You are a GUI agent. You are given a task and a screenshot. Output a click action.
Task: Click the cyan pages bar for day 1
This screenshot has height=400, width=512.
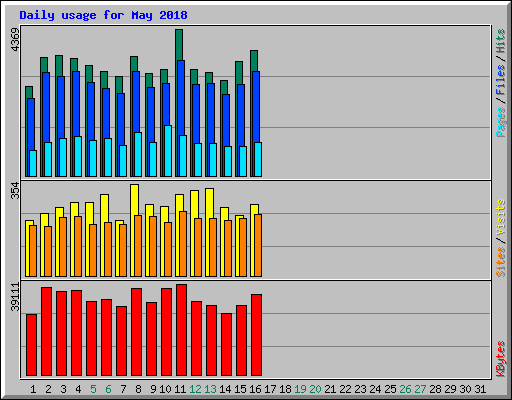tap(33, 163)
